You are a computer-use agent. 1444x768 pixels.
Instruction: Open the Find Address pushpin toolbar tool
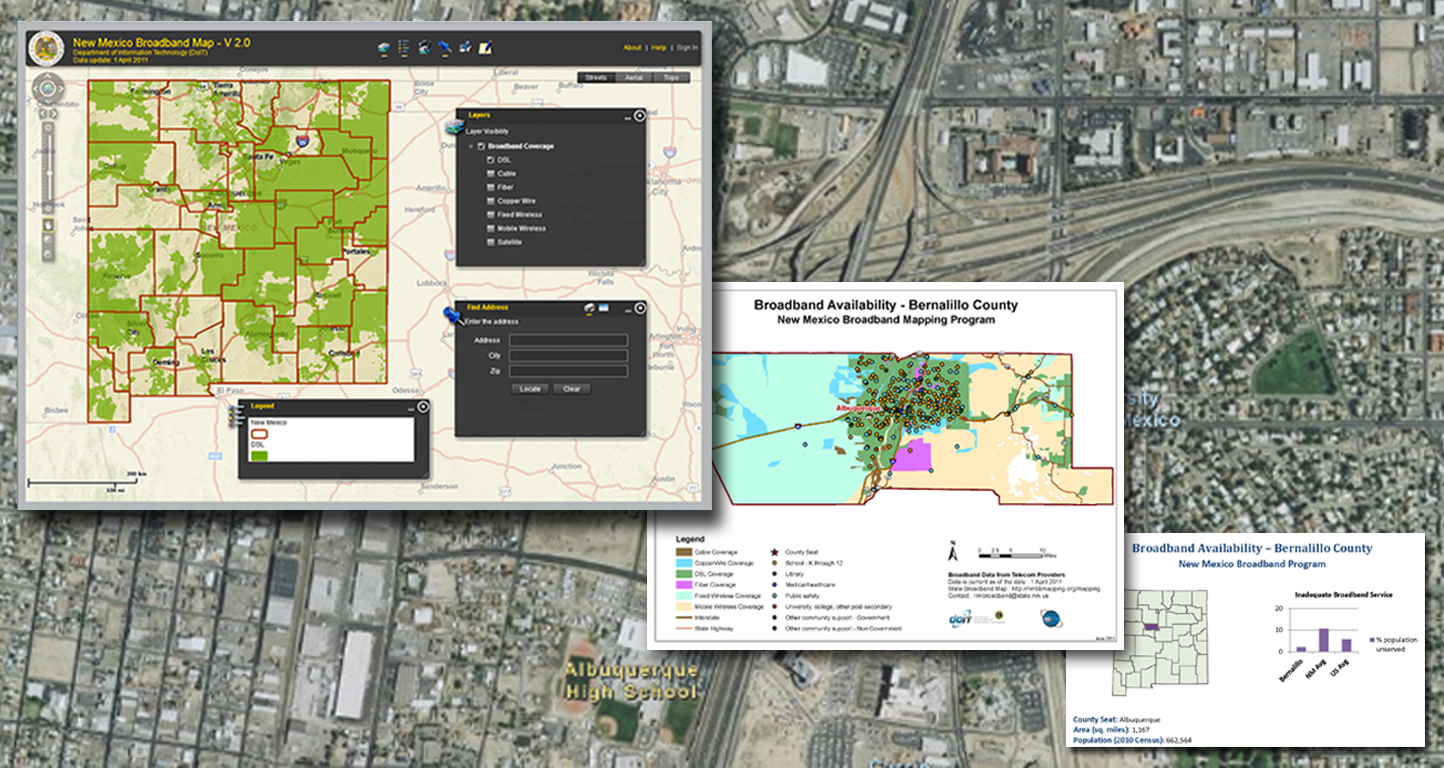pos(445,47)
